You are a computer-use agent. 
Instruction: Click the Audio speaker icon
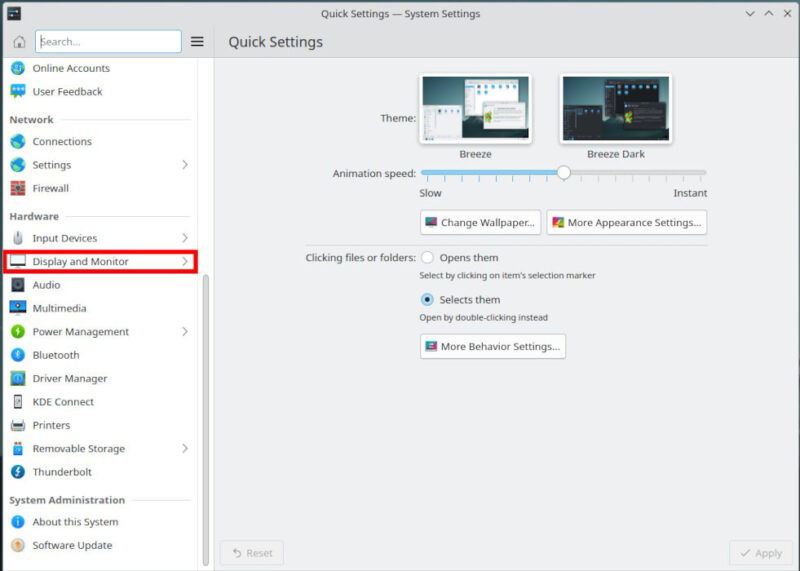point(18,285)
